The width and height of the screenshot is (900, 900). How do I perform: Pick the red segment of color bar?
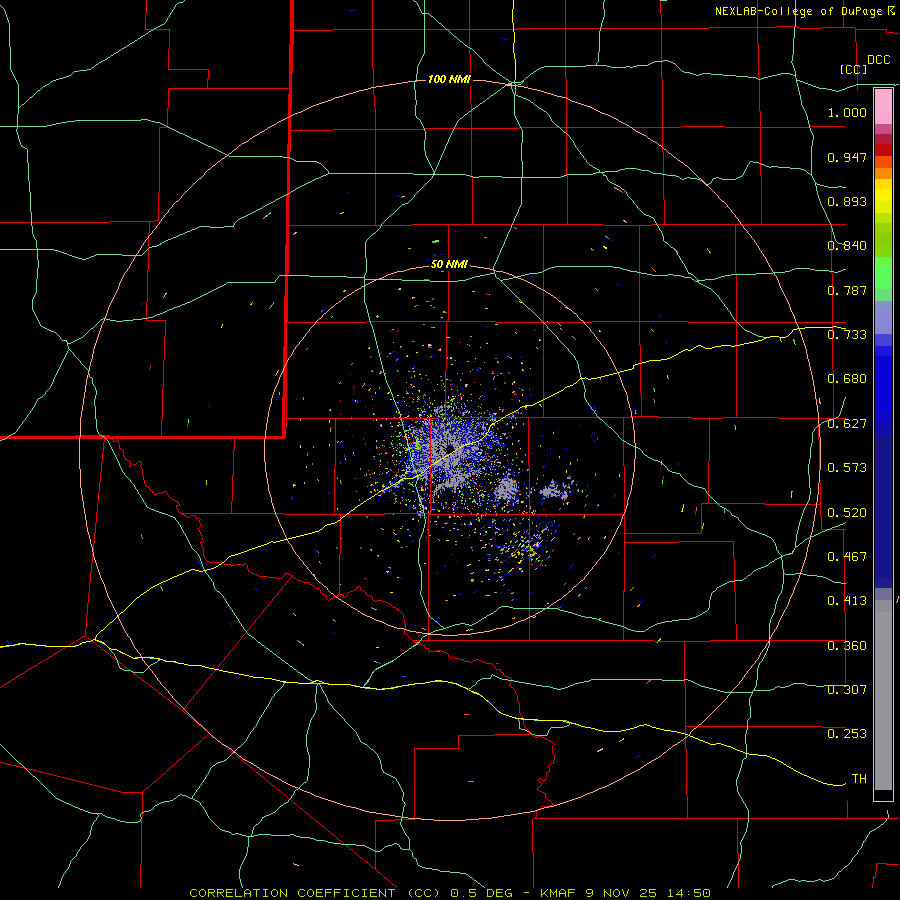pyautogui.click(x=883, y=149)
